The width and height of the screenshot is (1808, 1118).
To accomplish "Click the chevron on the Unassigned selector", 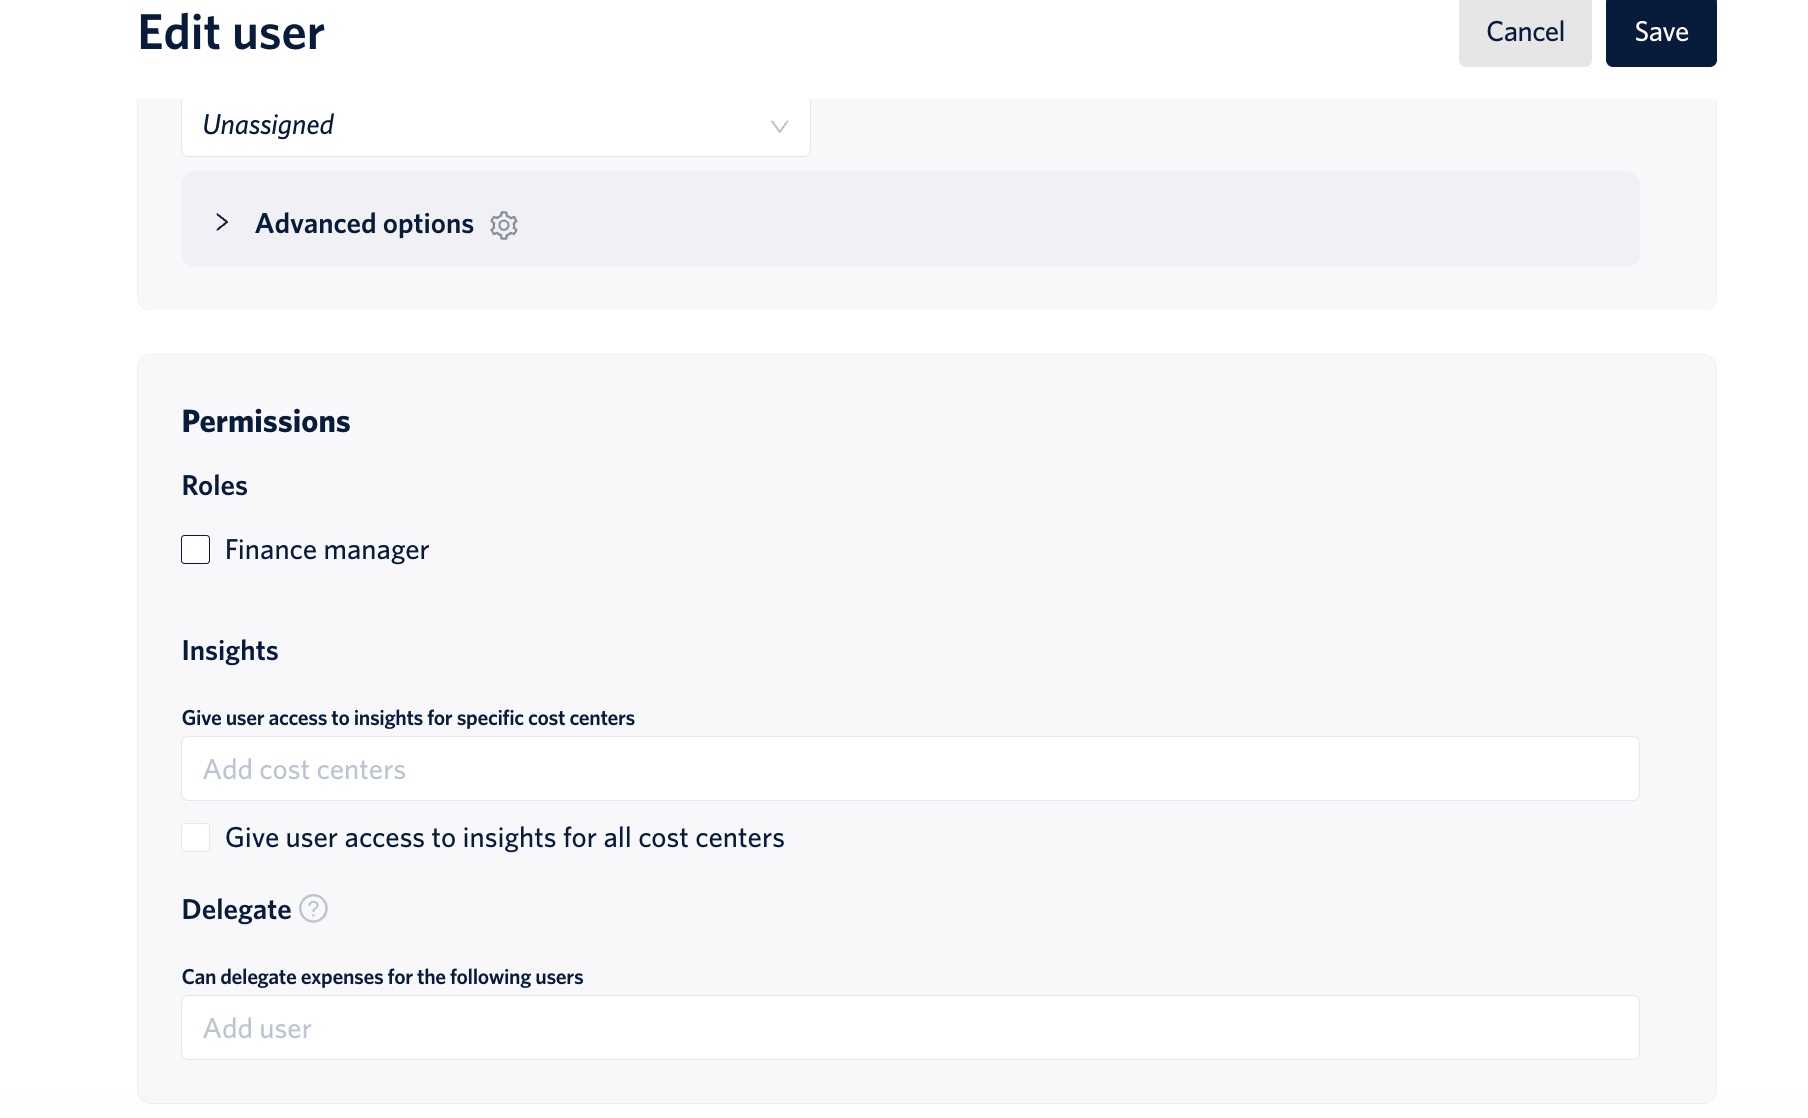I will click(778, 126).
